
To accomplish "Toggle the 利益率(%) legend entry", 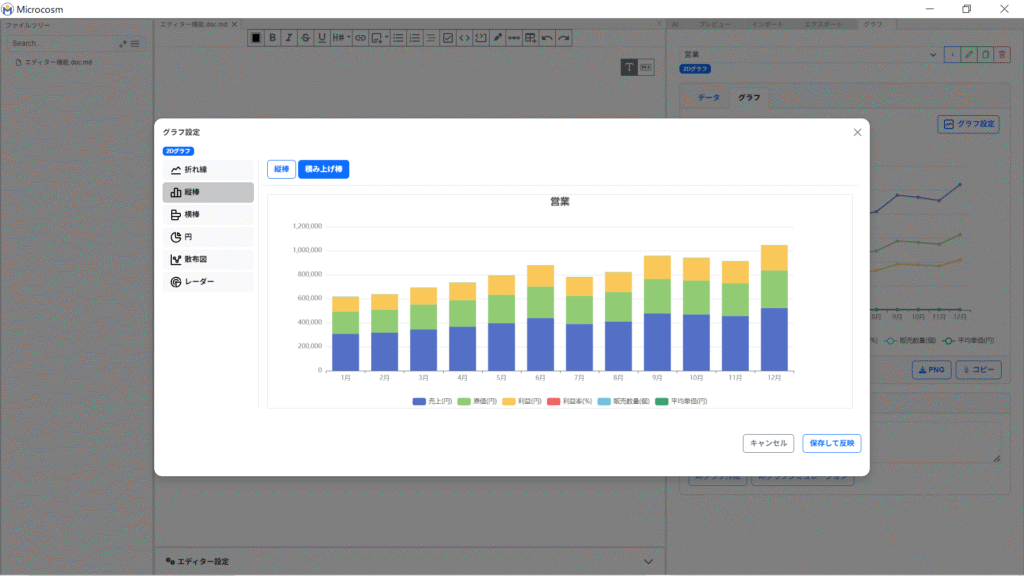I will pos(571,401).
